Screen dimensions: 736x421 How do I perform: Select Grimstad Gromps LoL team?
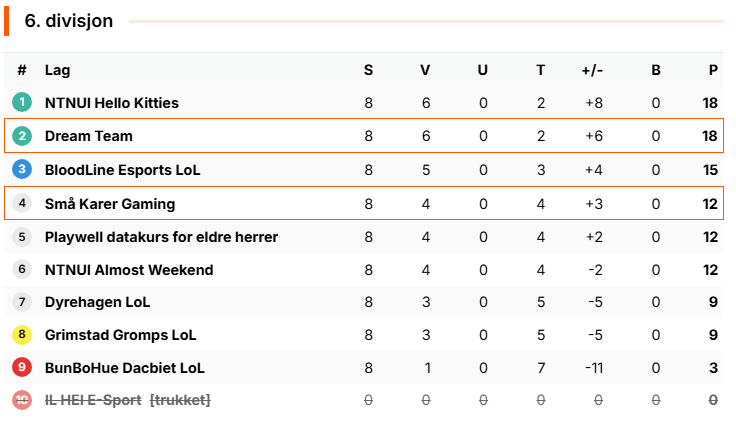click(121, 335)
